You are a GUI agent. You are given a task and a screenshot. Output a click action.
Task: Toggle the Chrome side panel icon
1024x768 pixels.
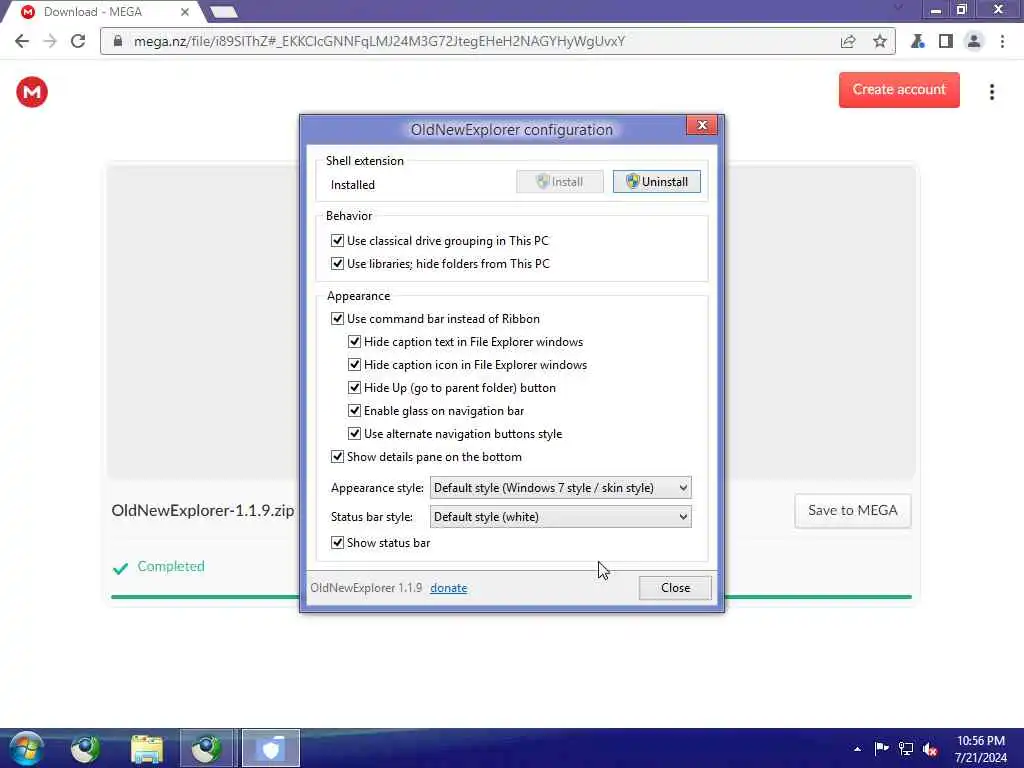coord(945,41)
